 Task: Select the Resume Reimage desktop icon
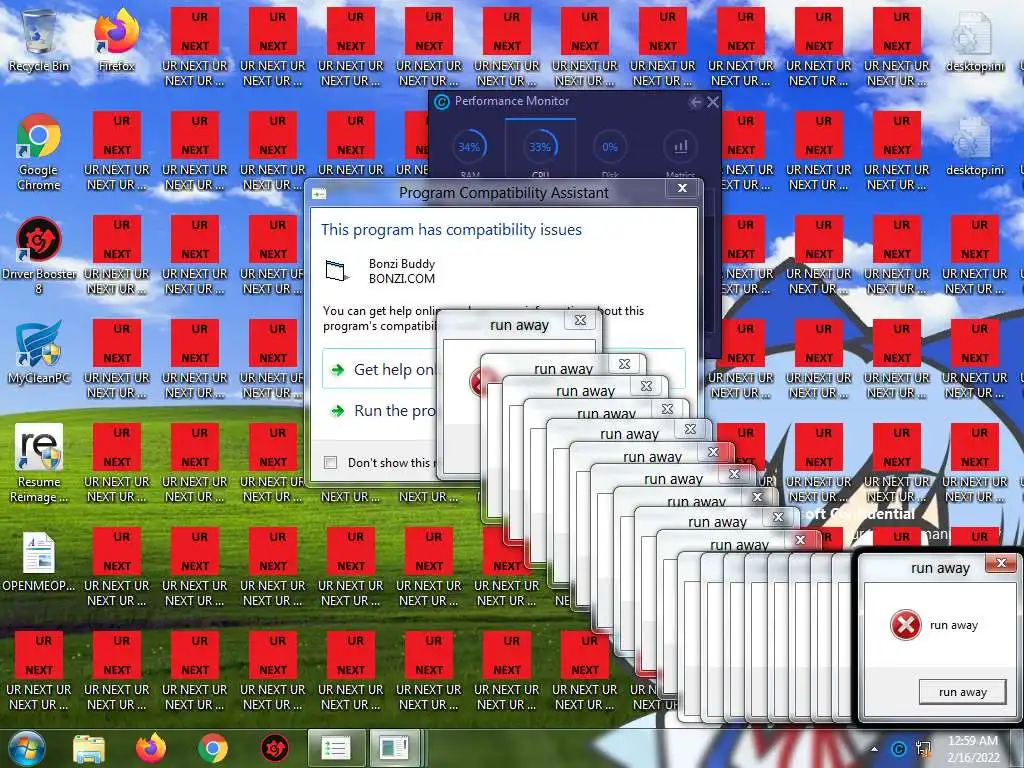[x=39, y=464]
